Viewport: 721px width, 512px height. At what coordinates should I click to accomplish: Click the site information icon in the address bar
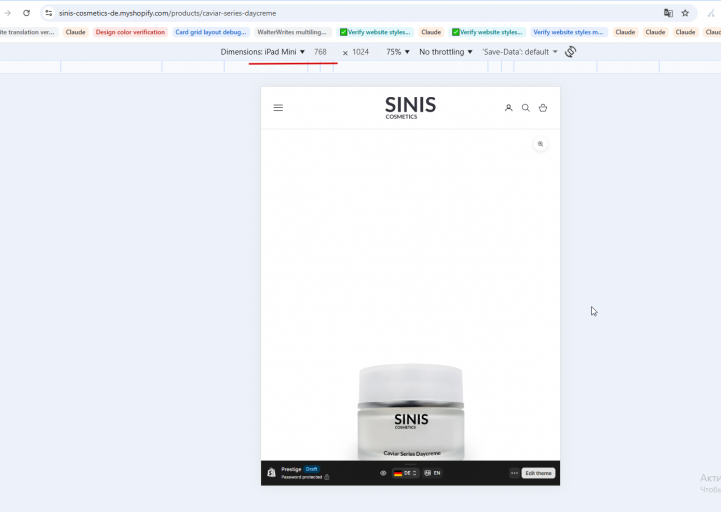tap(49, 13)
